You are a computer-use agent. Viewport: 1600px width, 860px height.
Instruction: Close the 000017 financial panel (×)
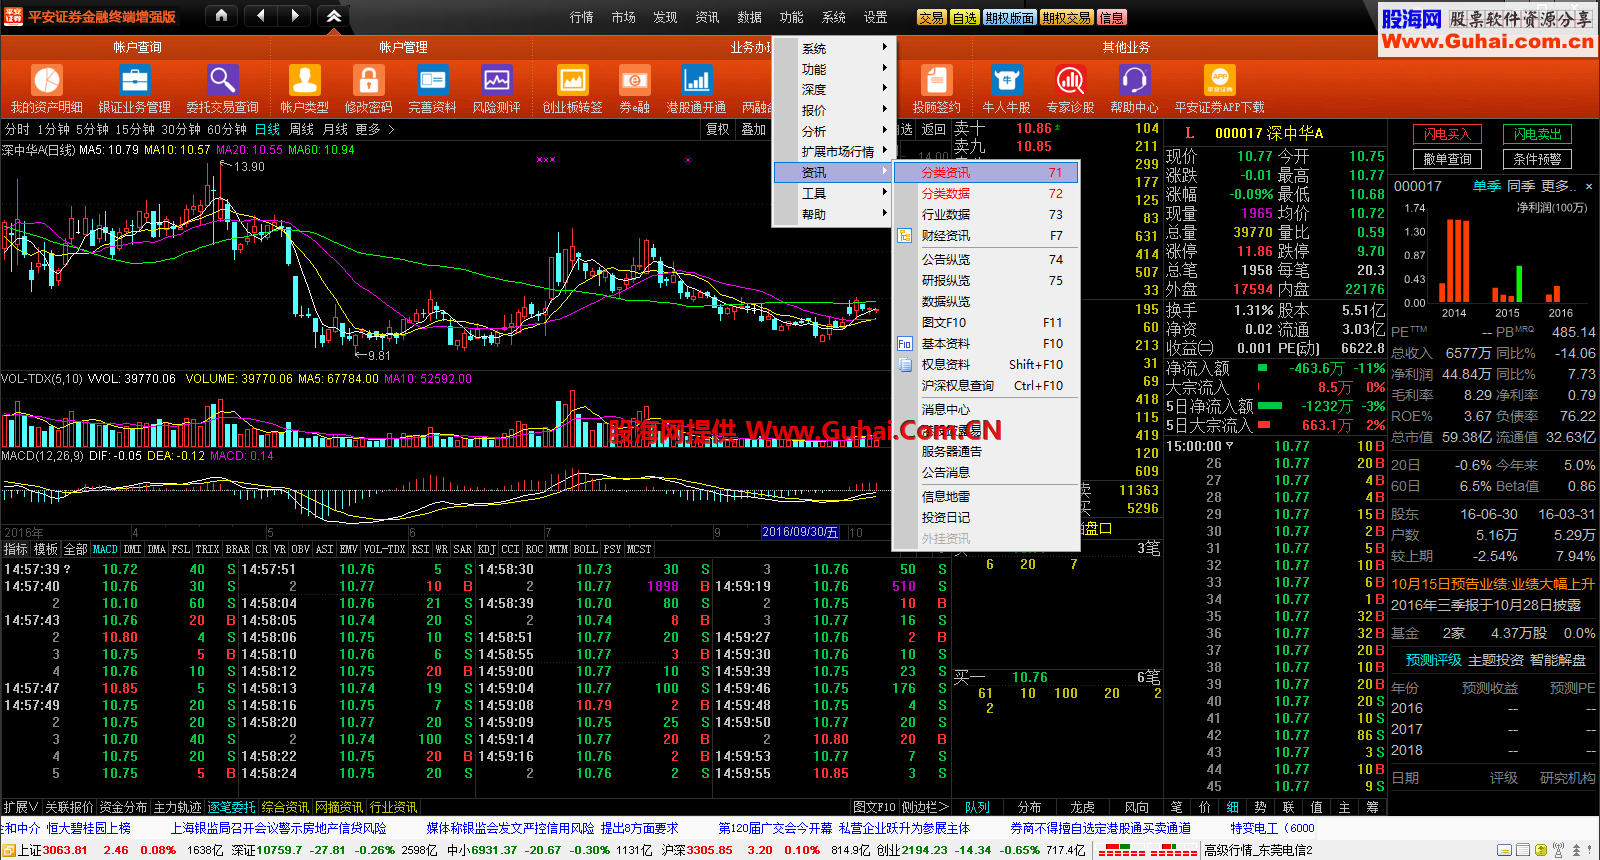click(x=1589, y=186)
